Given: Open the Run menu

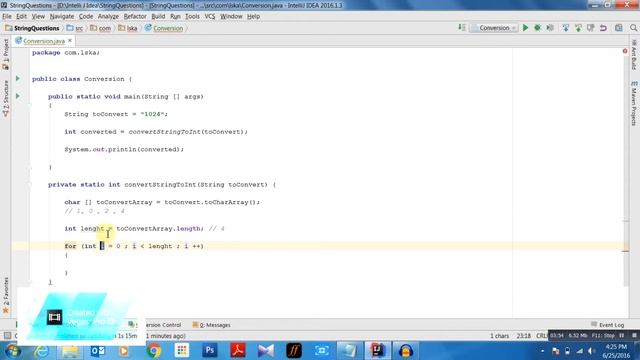Looking at the screenshot, I should (x=175, y=16).
